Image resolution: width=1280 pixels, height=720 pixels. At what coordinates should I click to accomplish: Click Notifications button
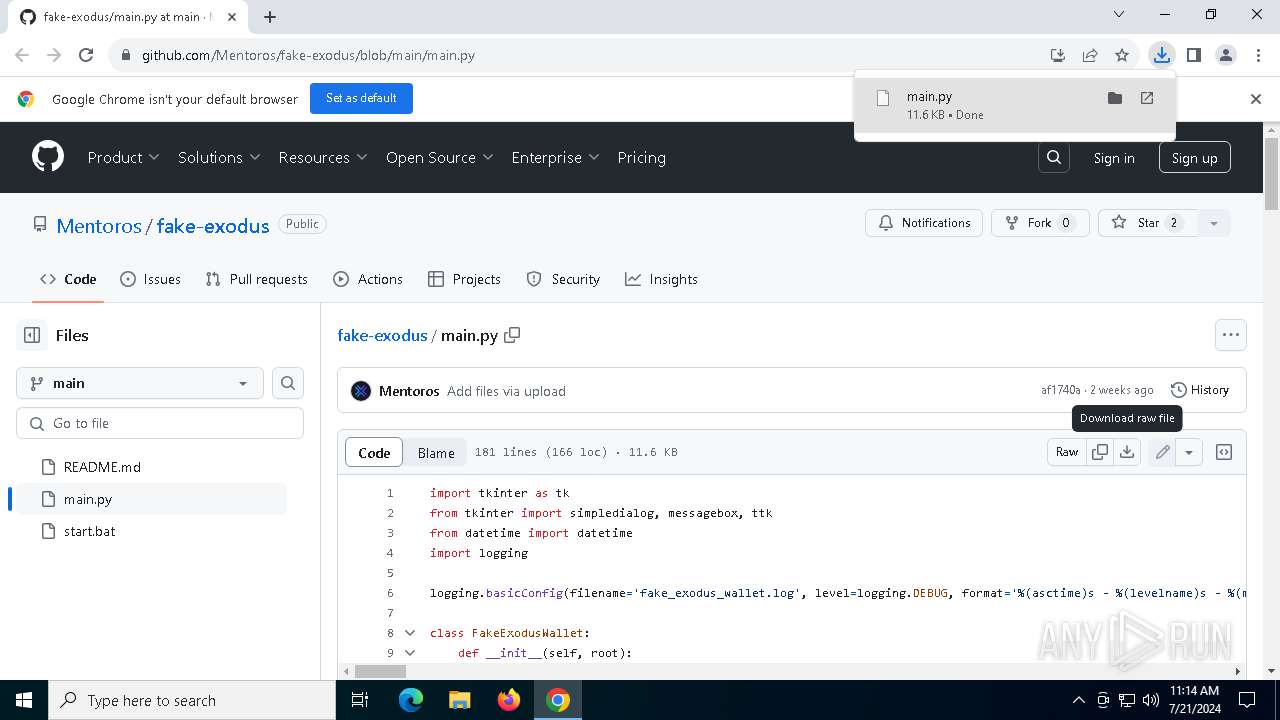[924, 223]
